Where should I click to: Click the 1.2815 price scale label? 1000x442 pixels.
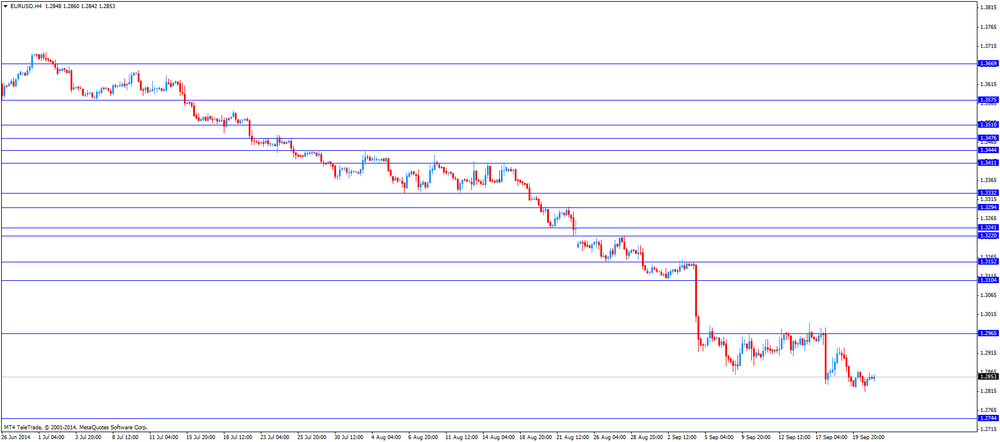pyautogui.click(x=989, y=391)
